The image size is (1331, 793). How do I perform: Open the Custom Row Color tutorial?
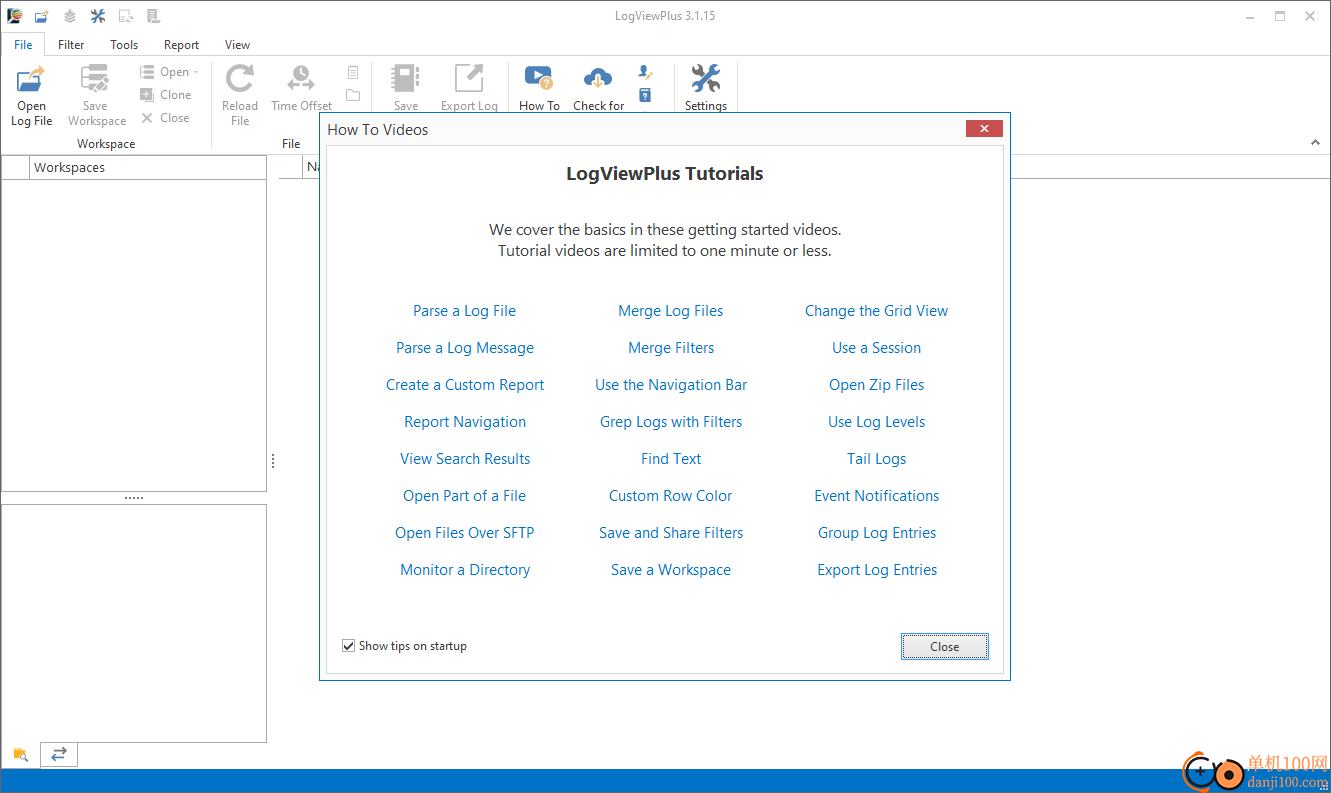(x=670, y=496)
